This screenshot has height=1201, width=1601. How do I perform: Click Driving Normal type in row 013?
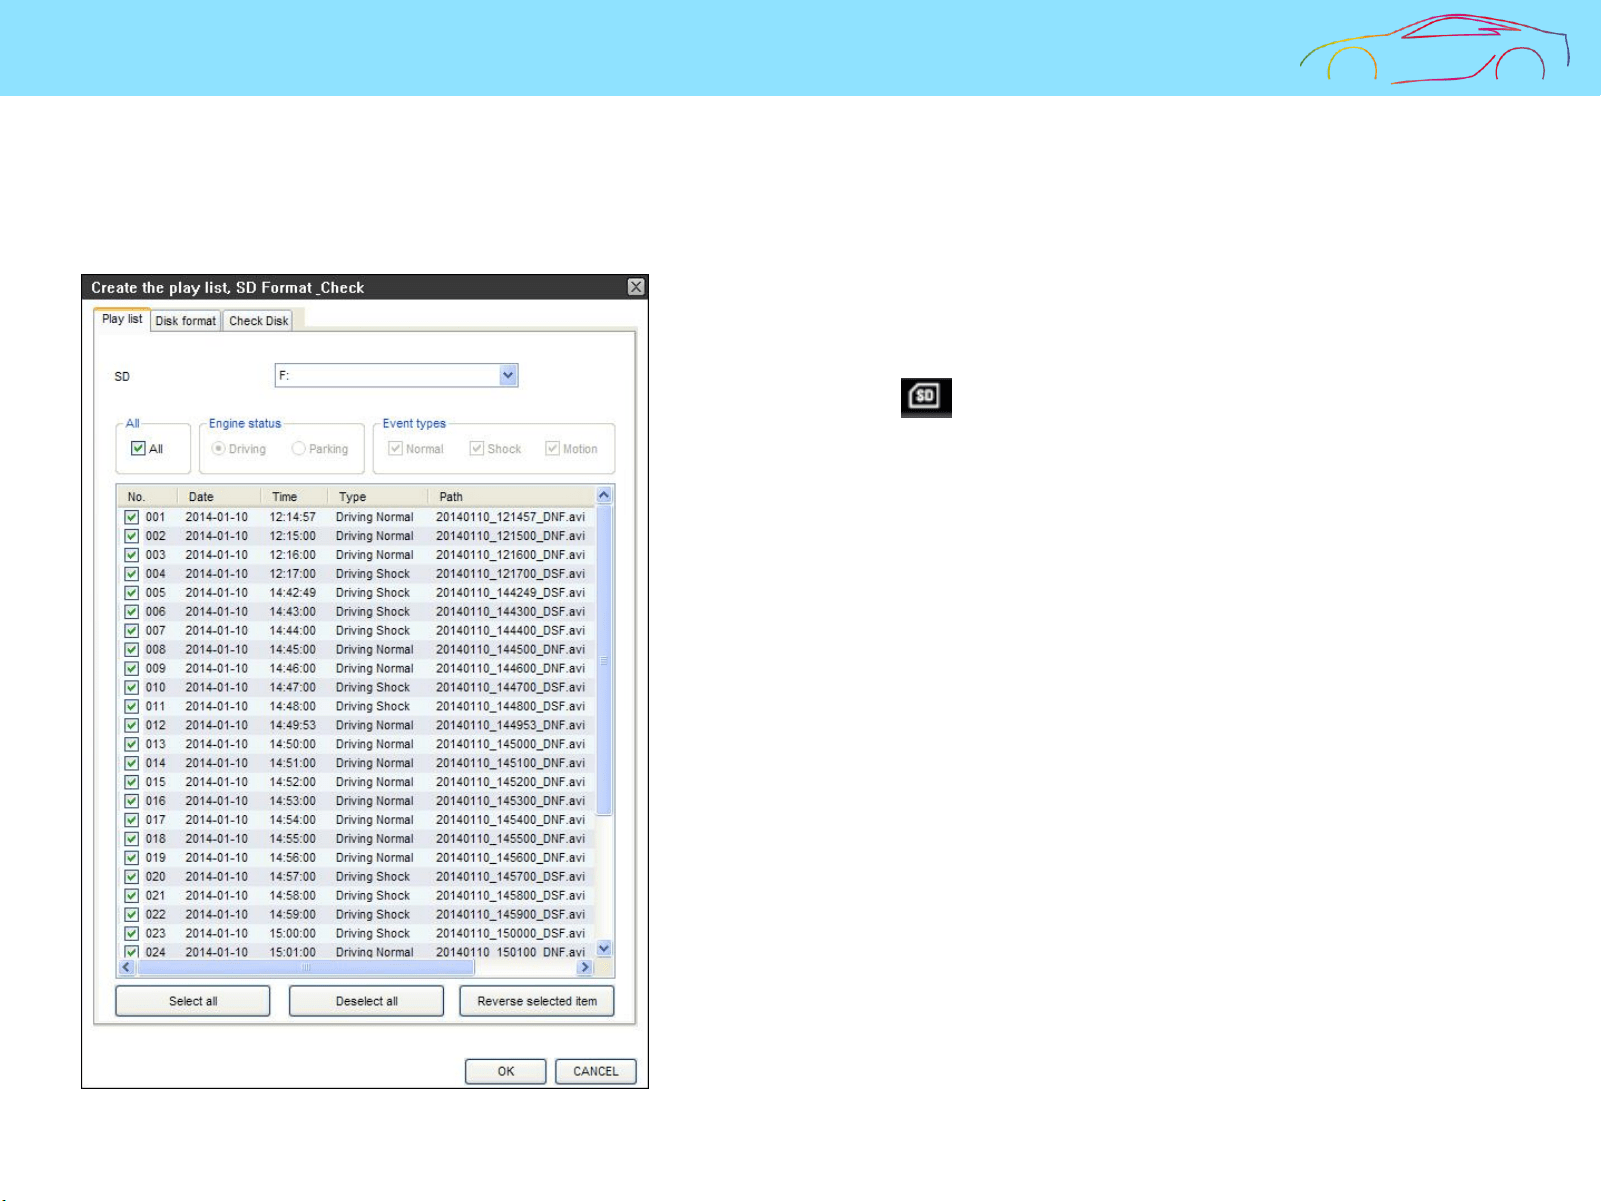(x=374, y=744)
